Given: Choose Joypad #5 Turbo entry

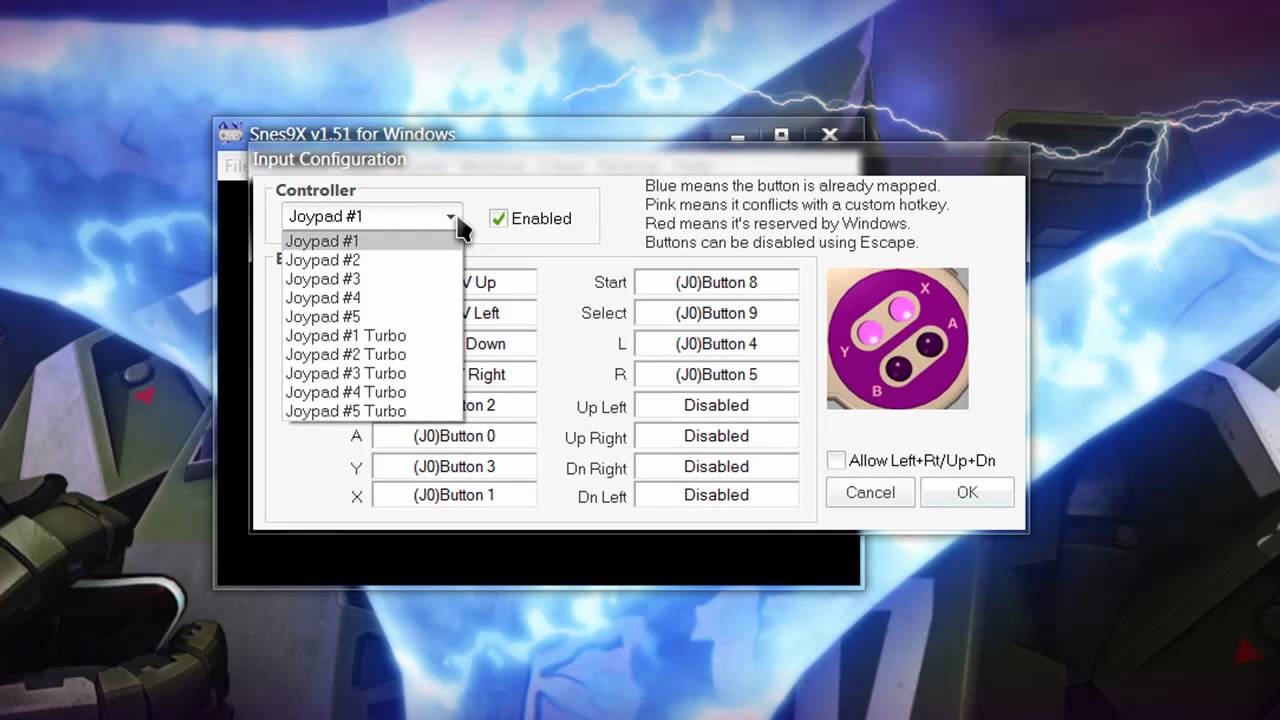Looking at the screenshot, I should coord(372,411).
